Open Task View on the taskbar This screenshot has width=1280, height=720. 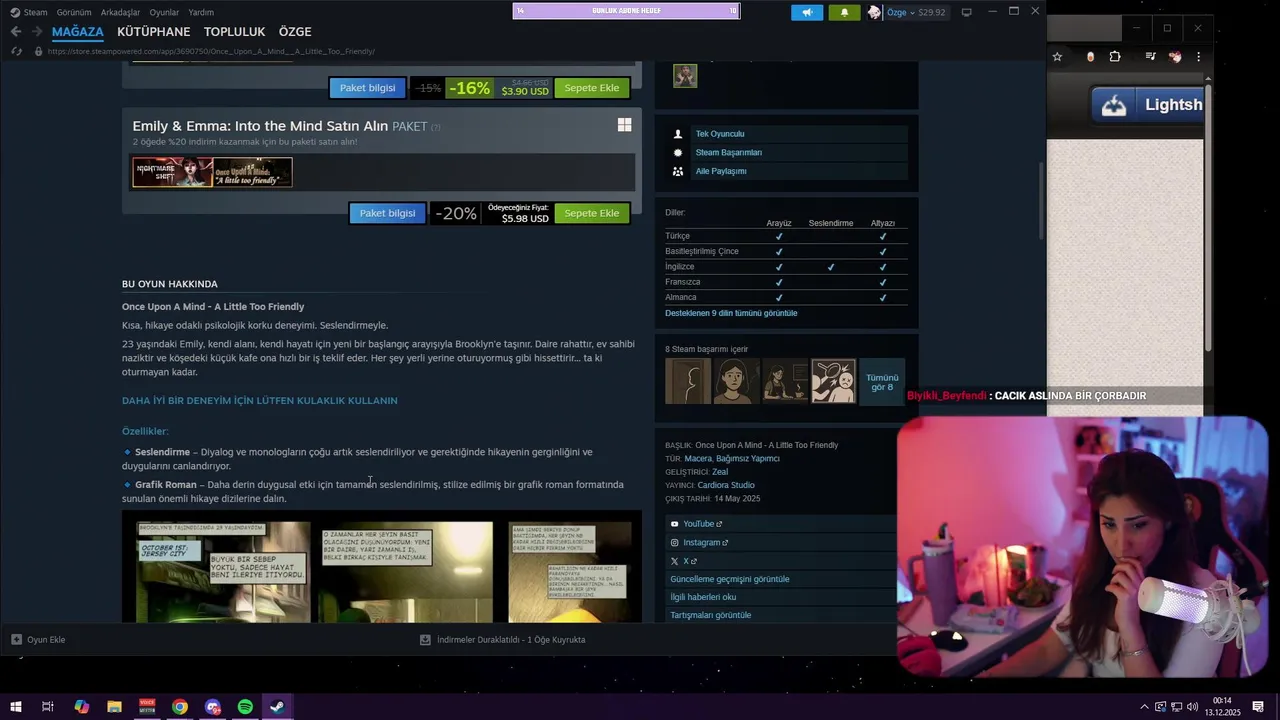pyautogui.click(x=47, y=707)
